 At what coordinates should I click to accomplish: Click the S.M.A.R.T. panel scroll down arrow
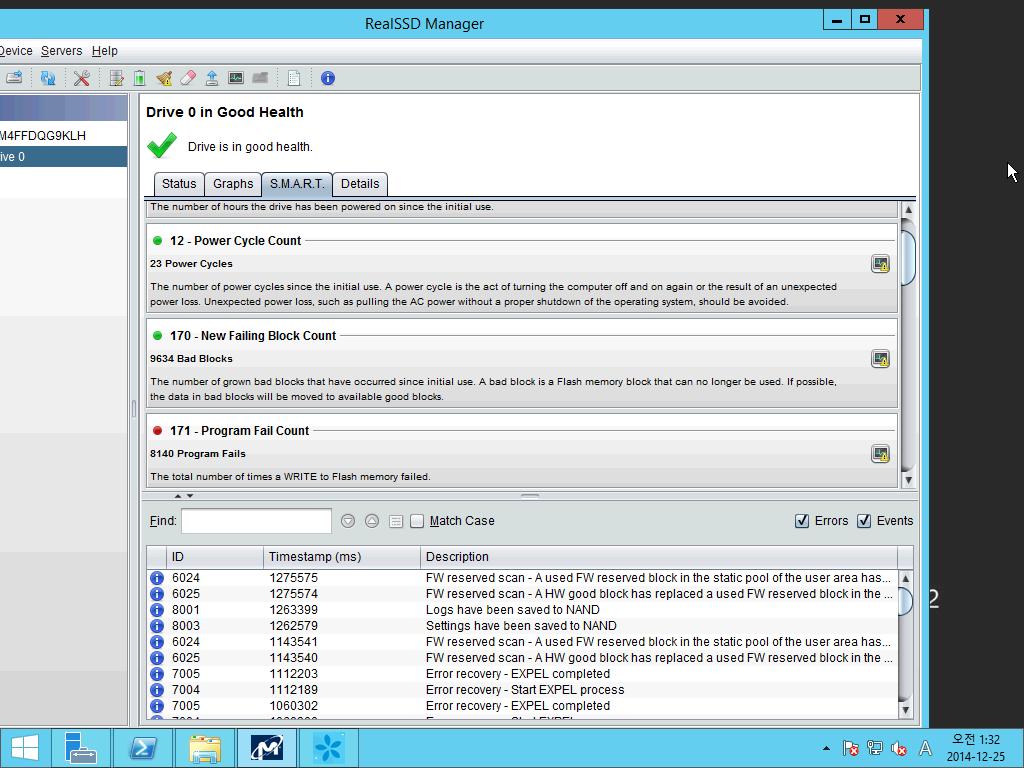[x=908, y=480]
